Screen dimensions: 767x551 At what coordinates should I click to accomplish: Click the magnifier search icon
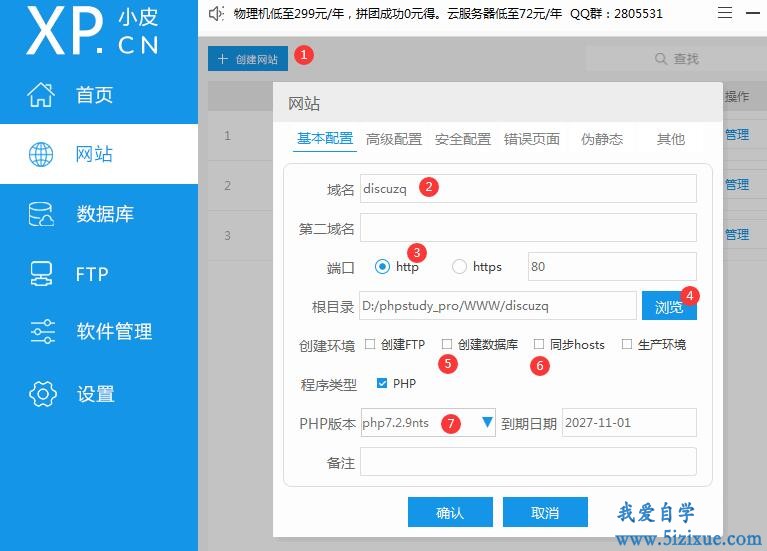pyautogui.click(x=661, y=59)
